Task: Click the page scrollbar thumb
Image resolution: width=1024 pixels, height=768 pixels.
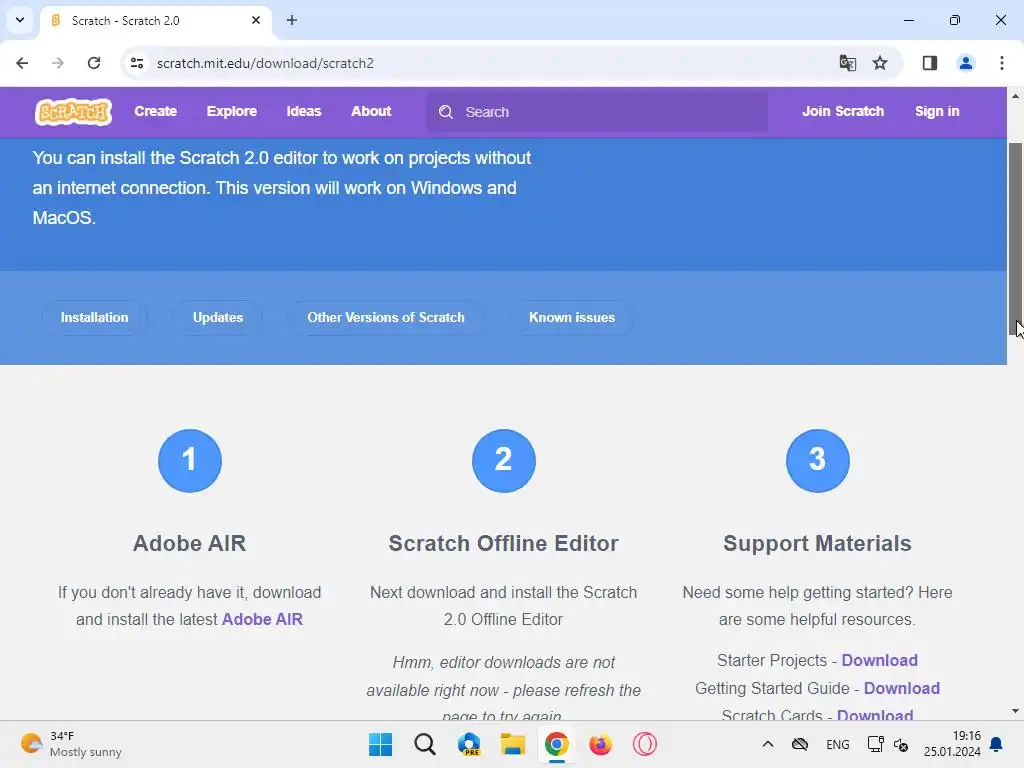Action: tap(1015, 239)
